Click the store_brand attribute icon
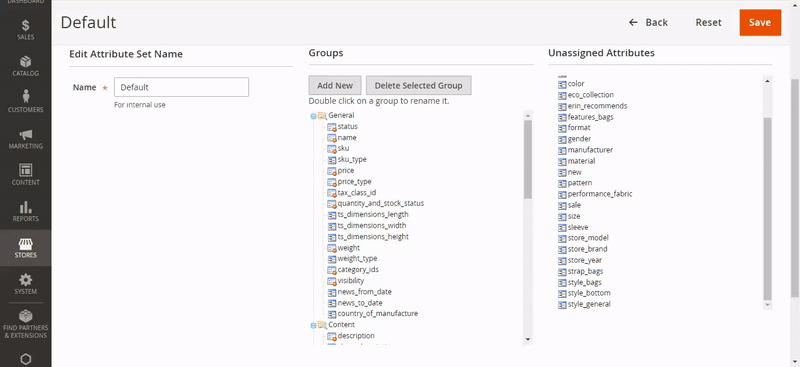This screenshot has height=367, width=800. point(562,250)
